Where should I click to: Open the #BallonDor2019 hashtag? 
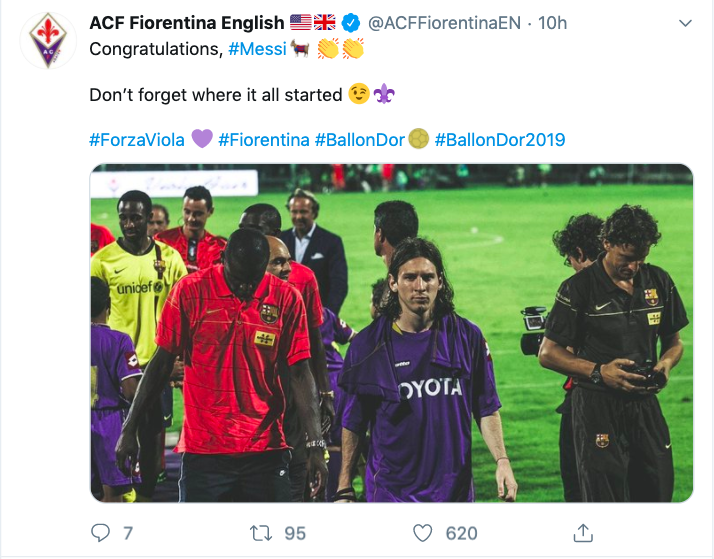click(x=500, y=140)
